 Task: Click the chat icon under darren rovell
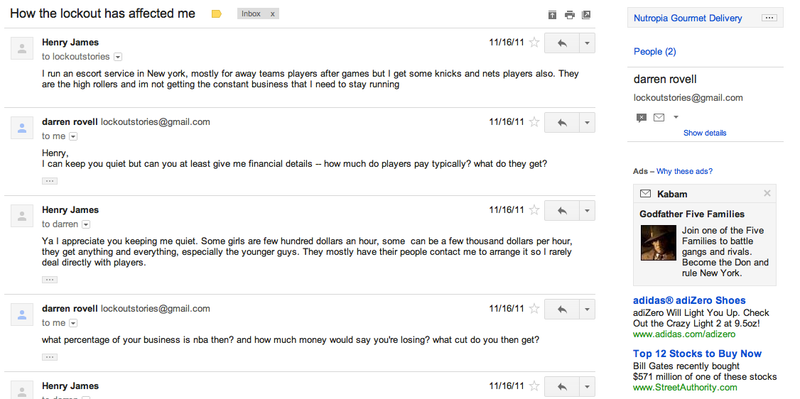642,118
